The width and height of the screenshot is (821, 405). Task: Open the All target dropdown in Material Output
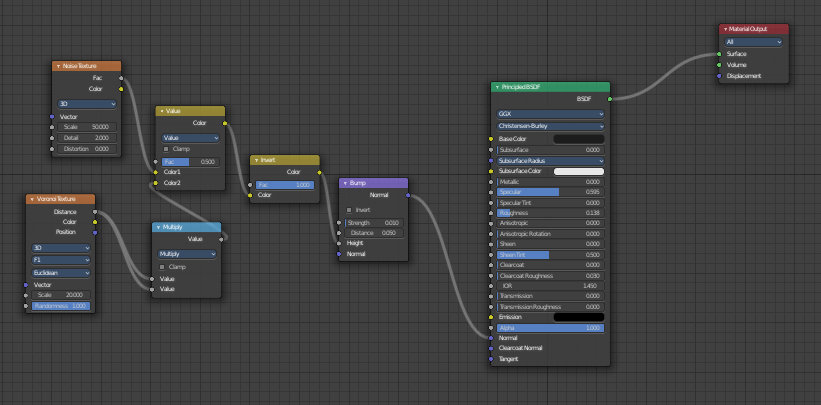(x=753, y=42)
